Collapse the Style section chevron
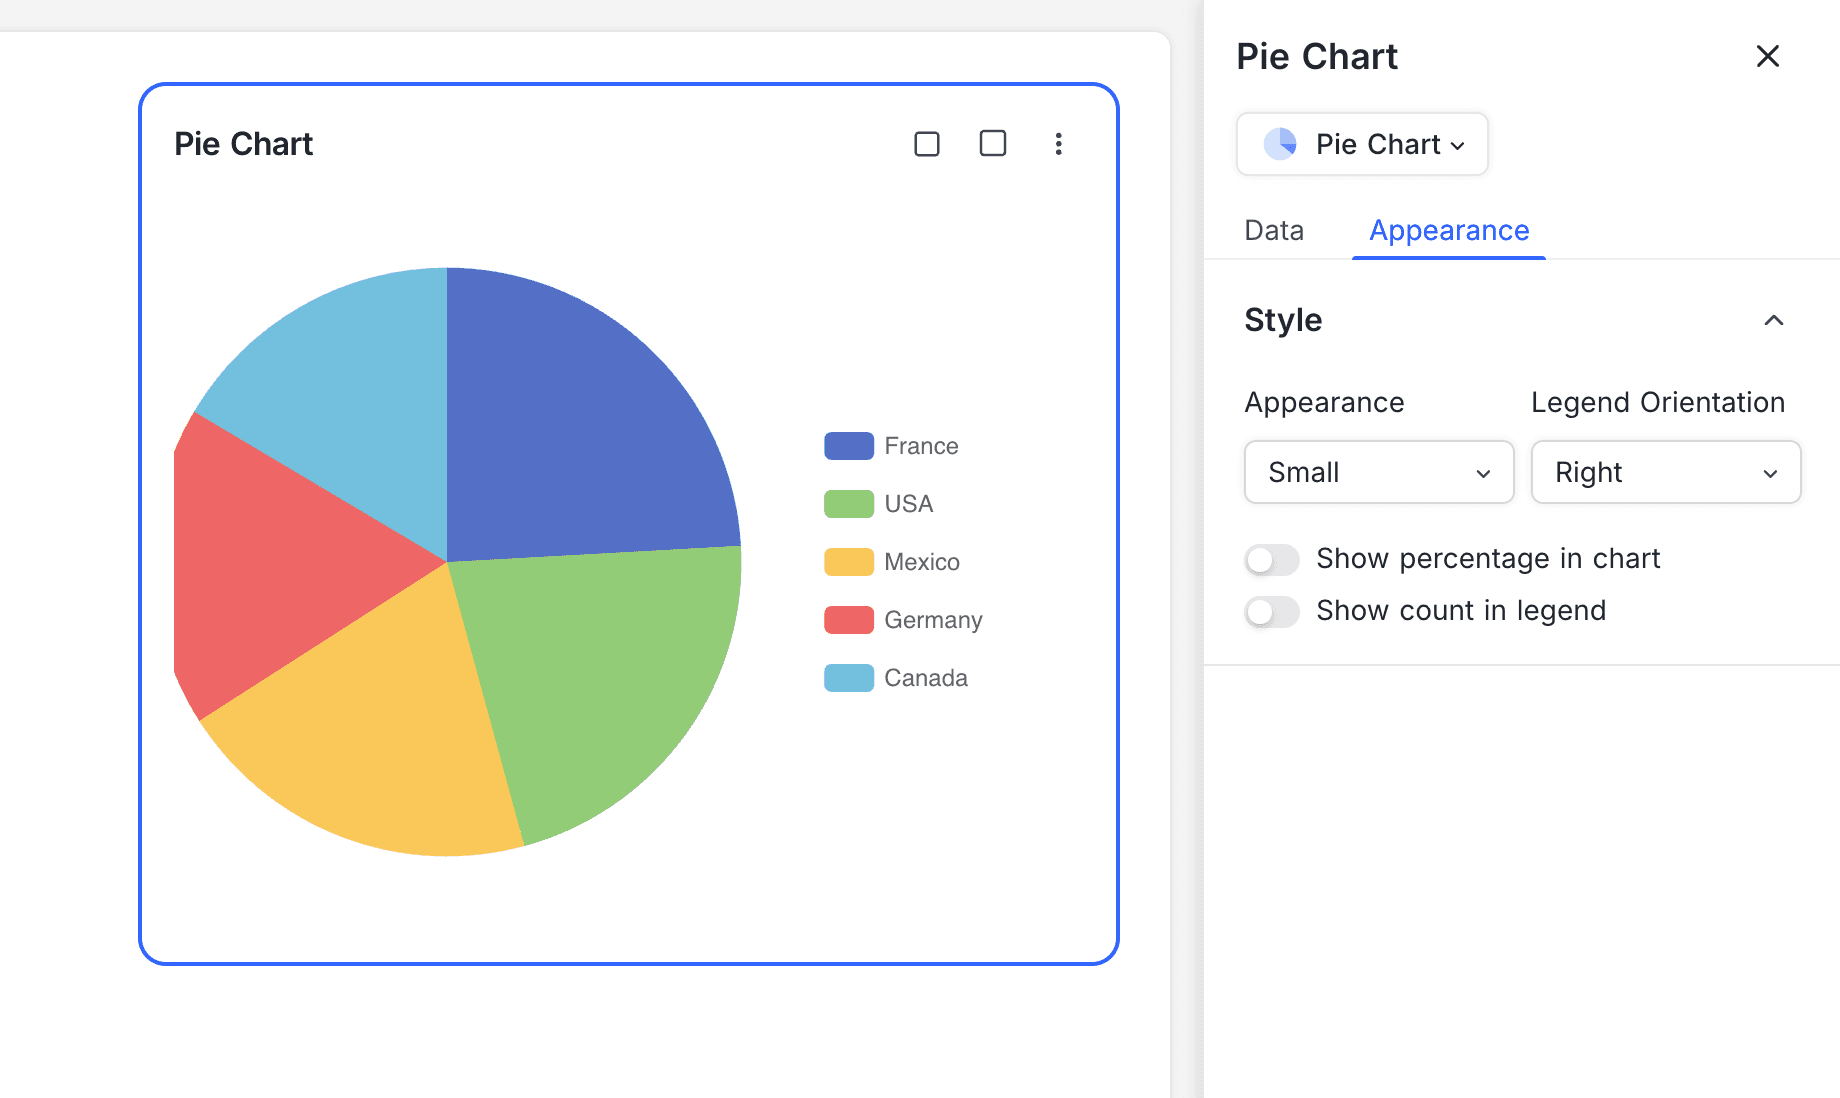The height and width of the screenshot is (1098, 1840). pyautogui.click(x=1773, y=321)
